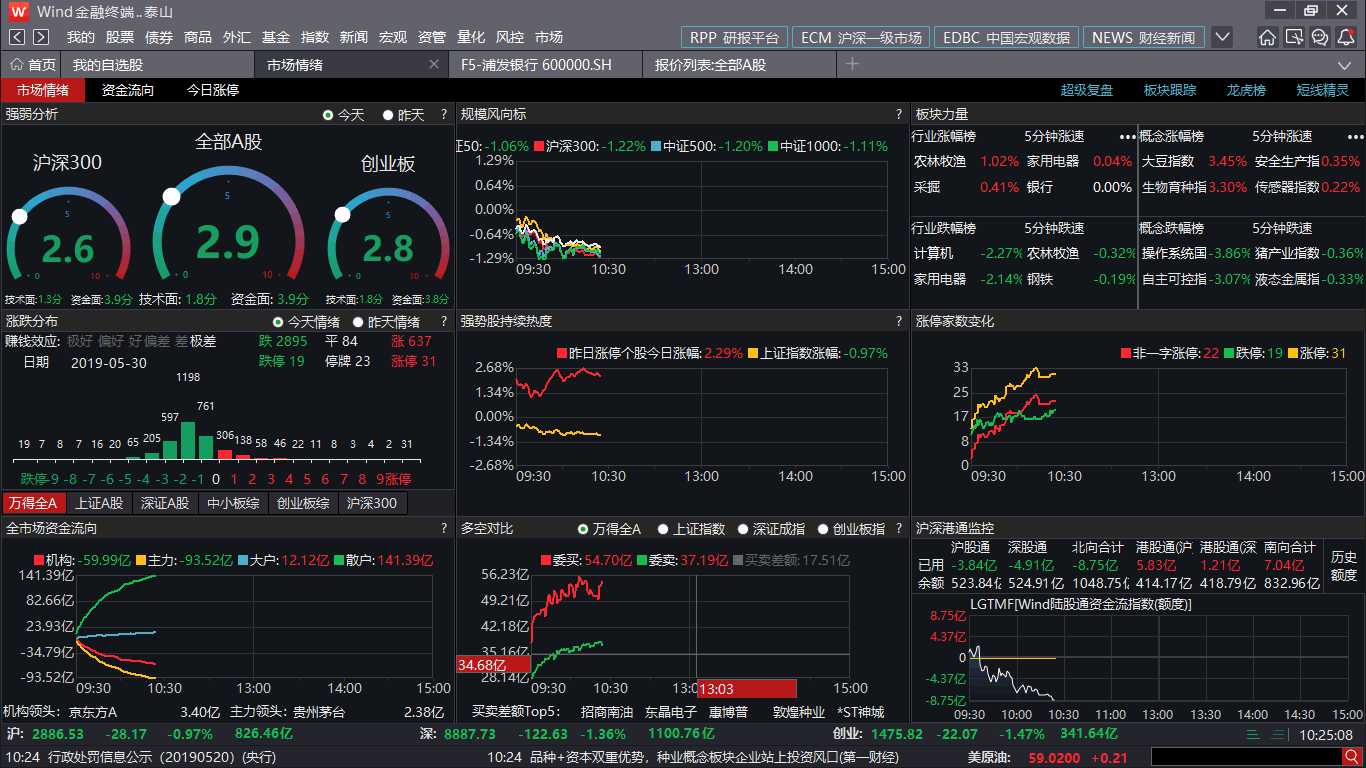Select the 今天 radio in 强弱分析
Viewport: 1366px width, 768px height.
[328, 115]
